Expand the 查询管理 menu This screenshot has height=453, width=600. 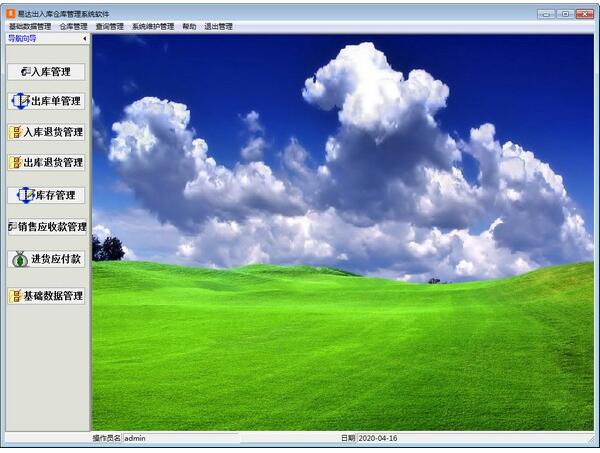[x=110, y=27]
